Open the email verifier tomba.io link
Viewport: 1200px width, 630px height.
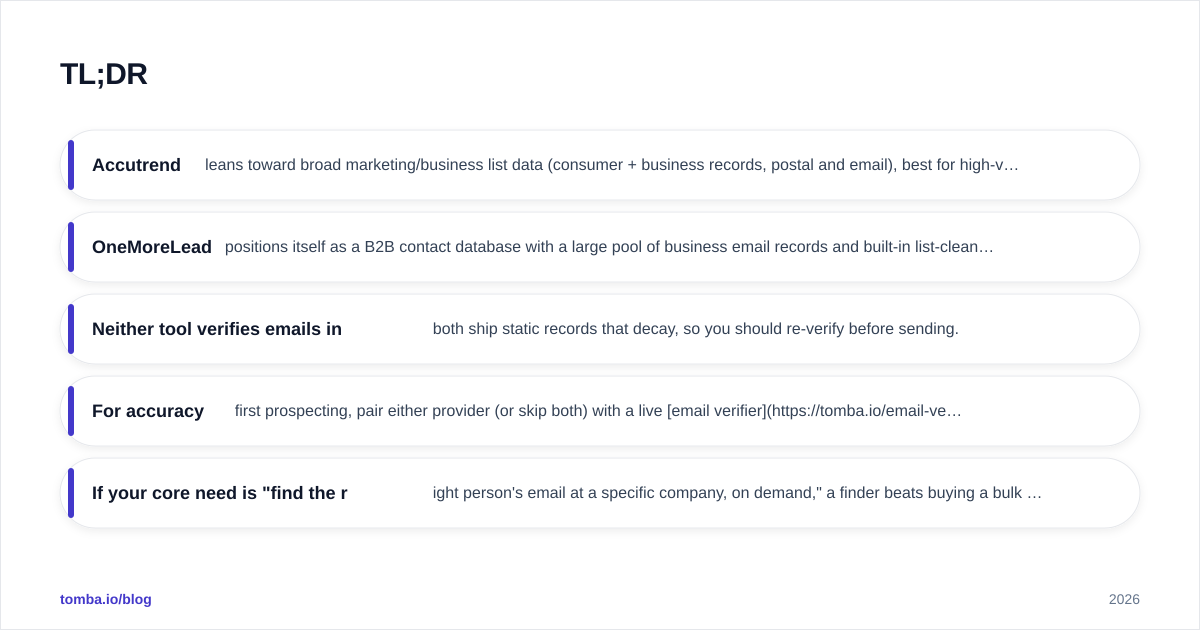[x=814, y=411]
